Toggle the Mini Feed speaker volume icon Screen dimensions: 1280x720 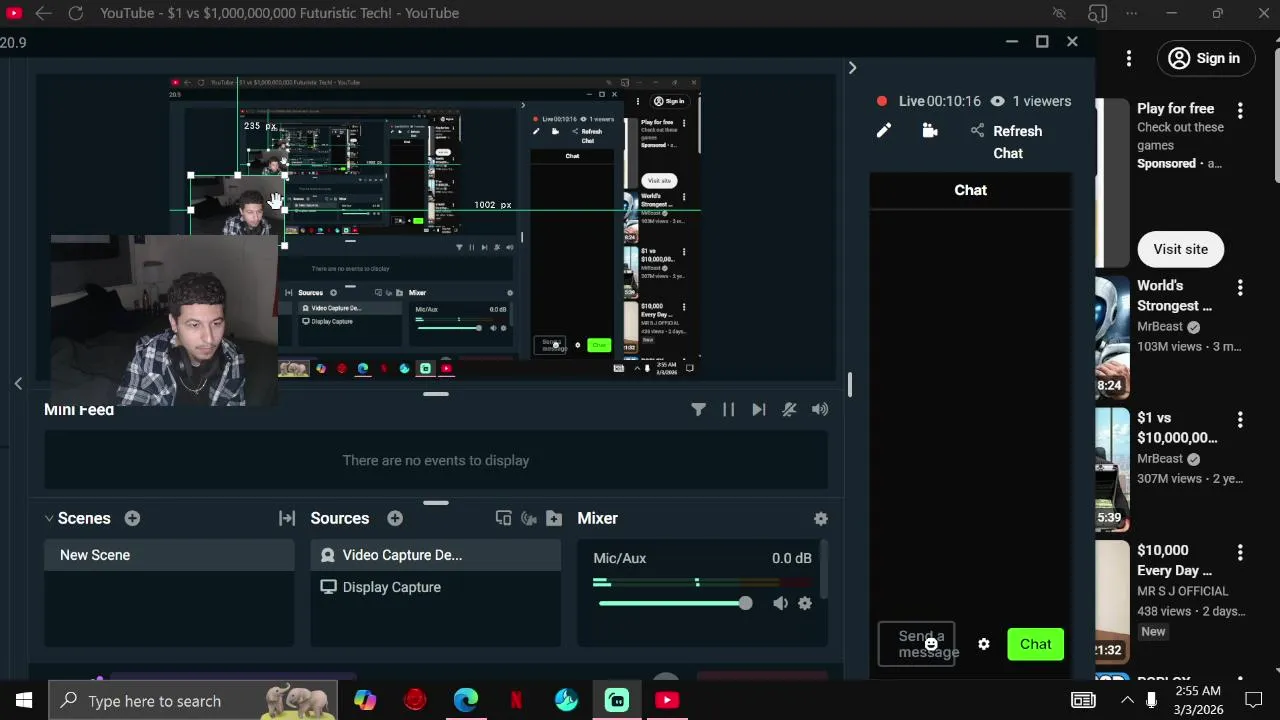(x=820, y=409)
